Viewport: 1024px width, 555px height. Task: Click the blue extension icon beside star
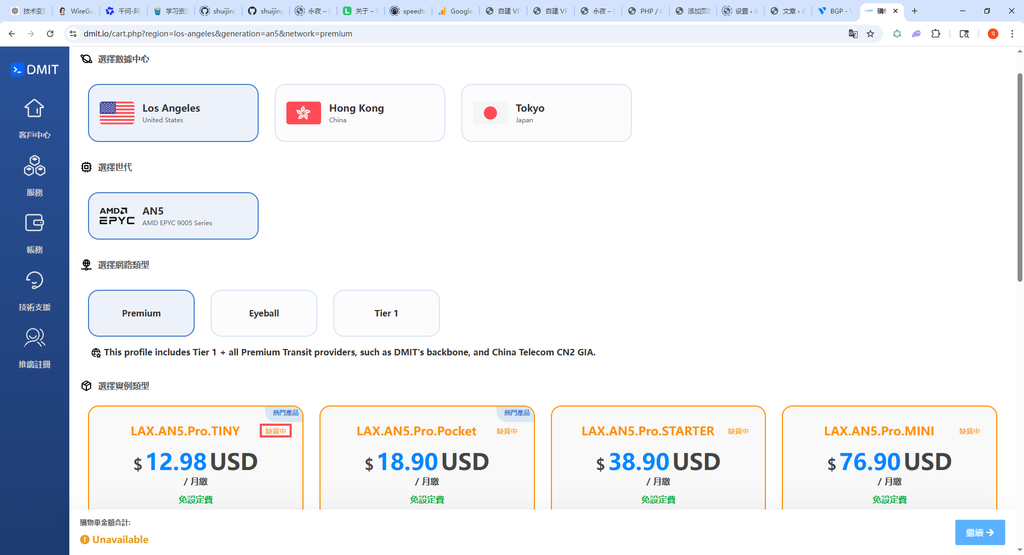click(x=897, y=33)
